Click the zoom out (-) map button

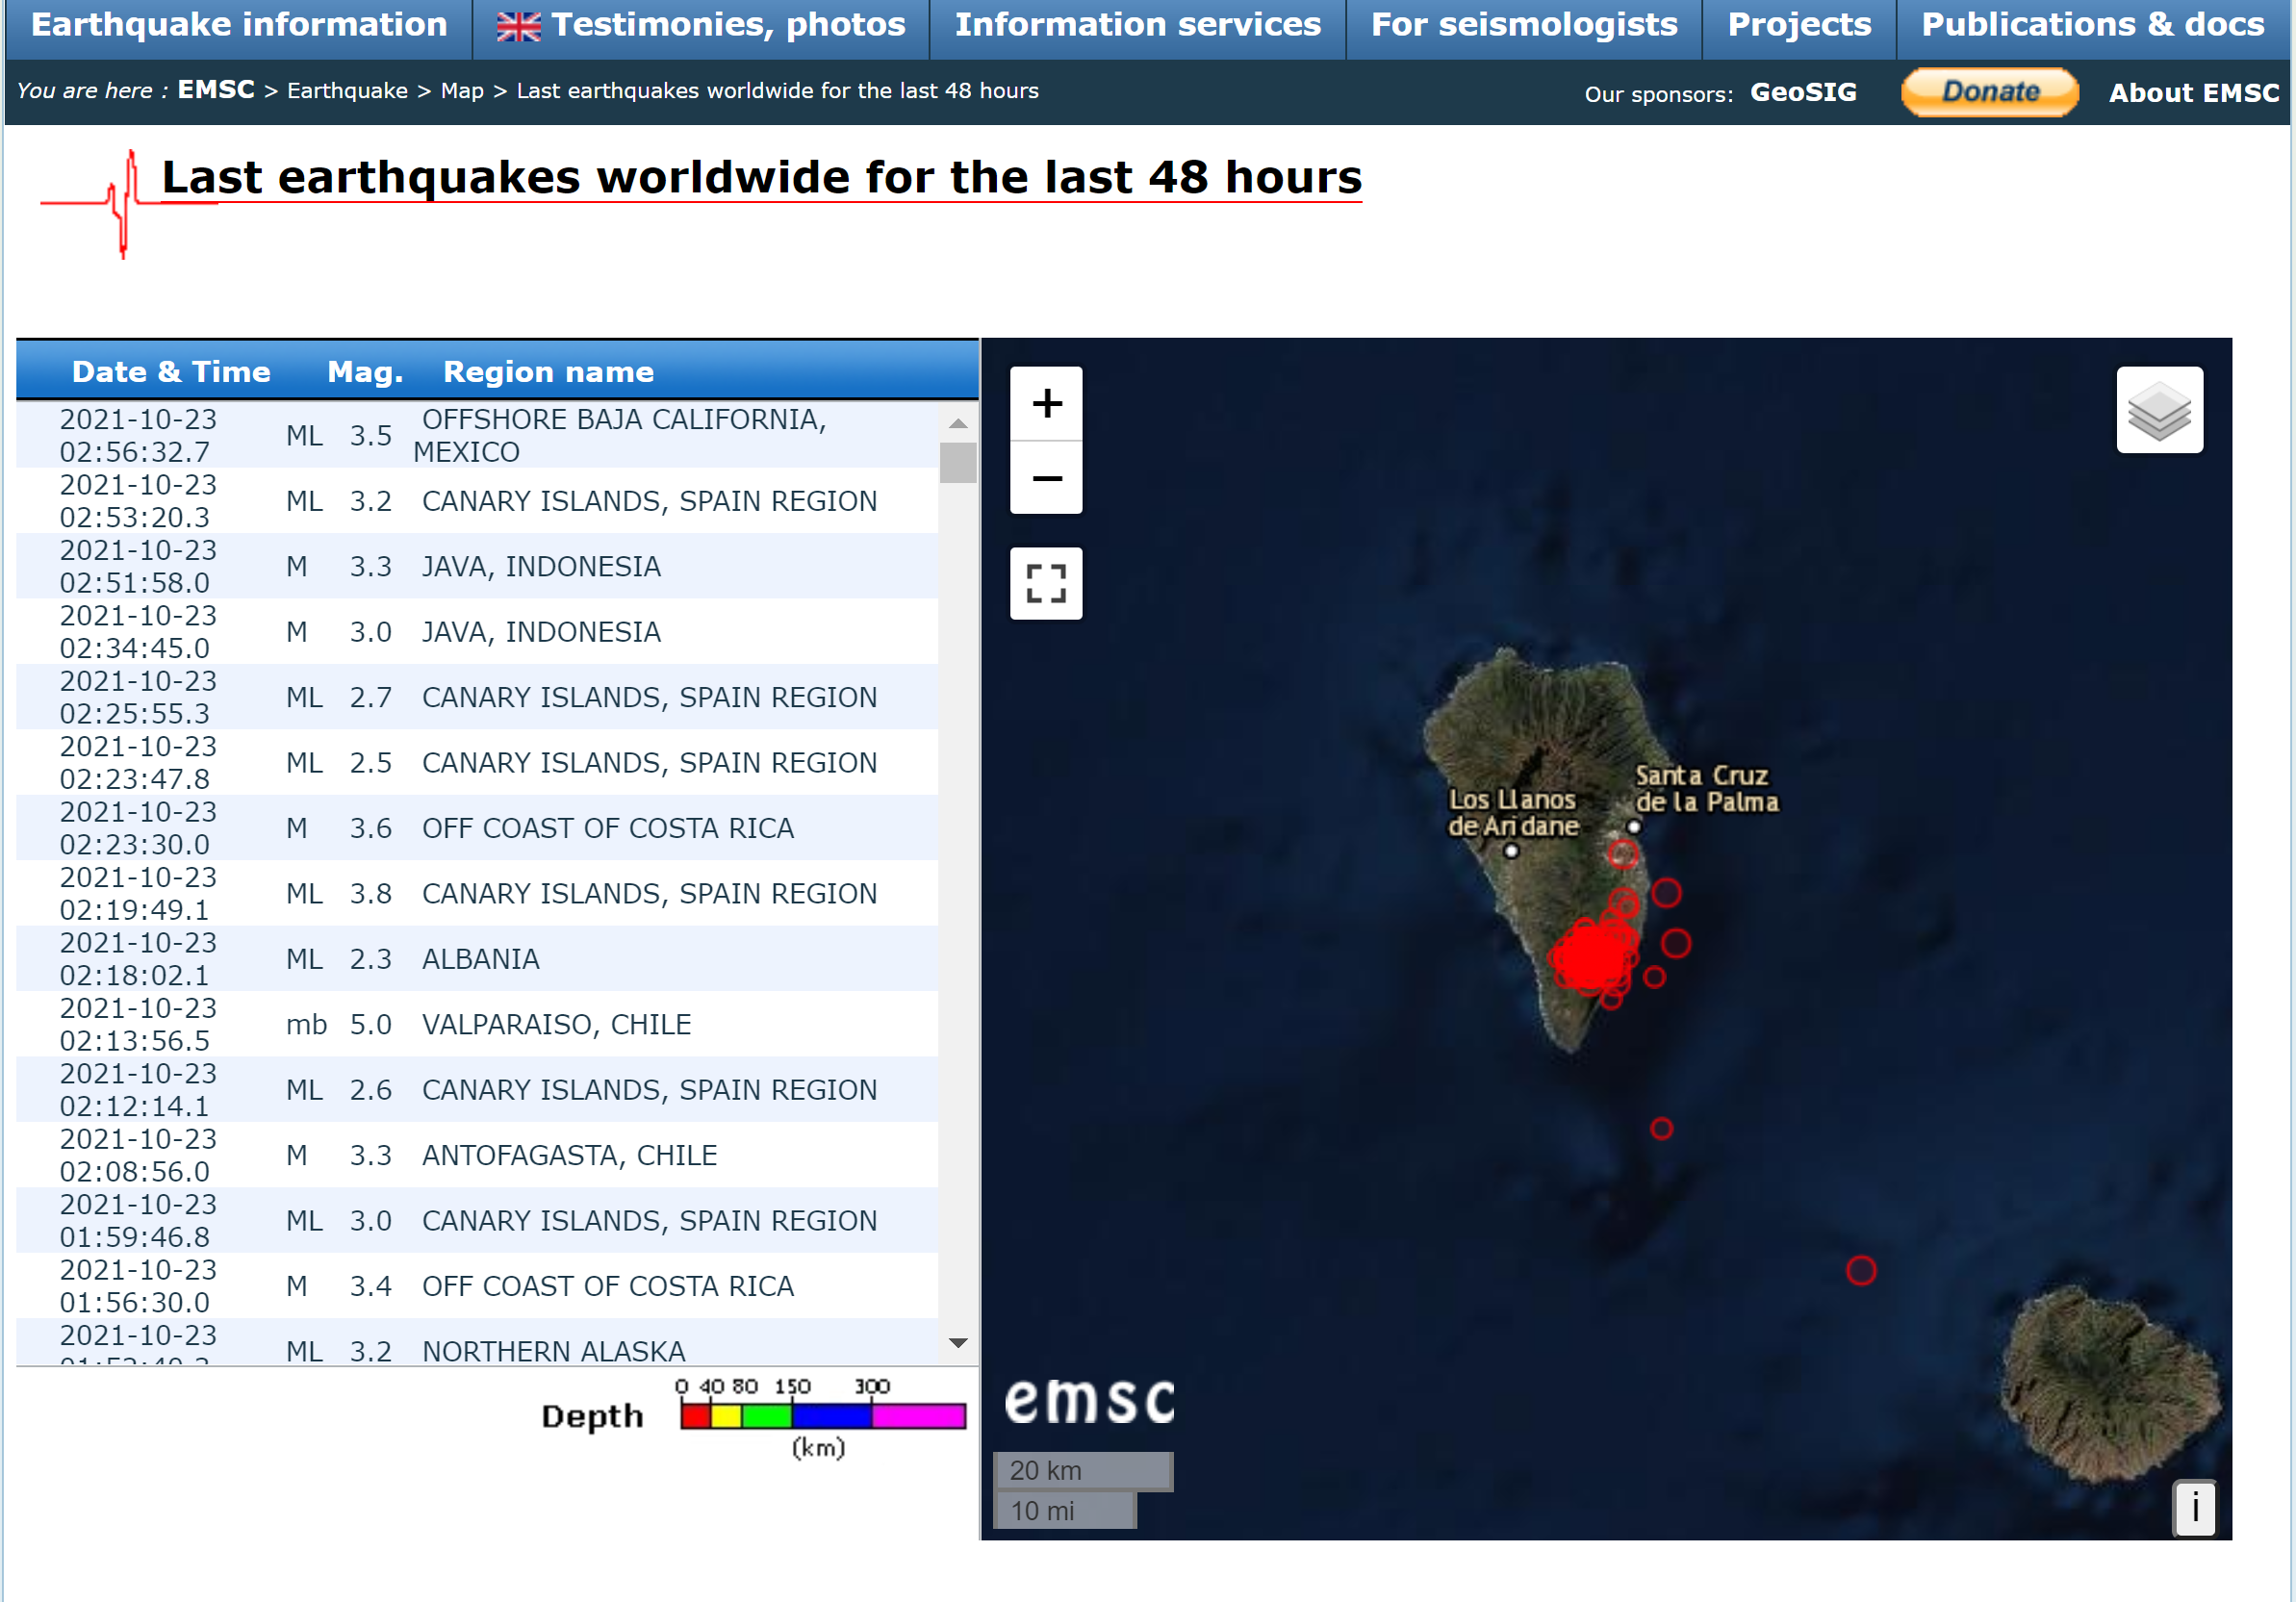(1047, 478)
